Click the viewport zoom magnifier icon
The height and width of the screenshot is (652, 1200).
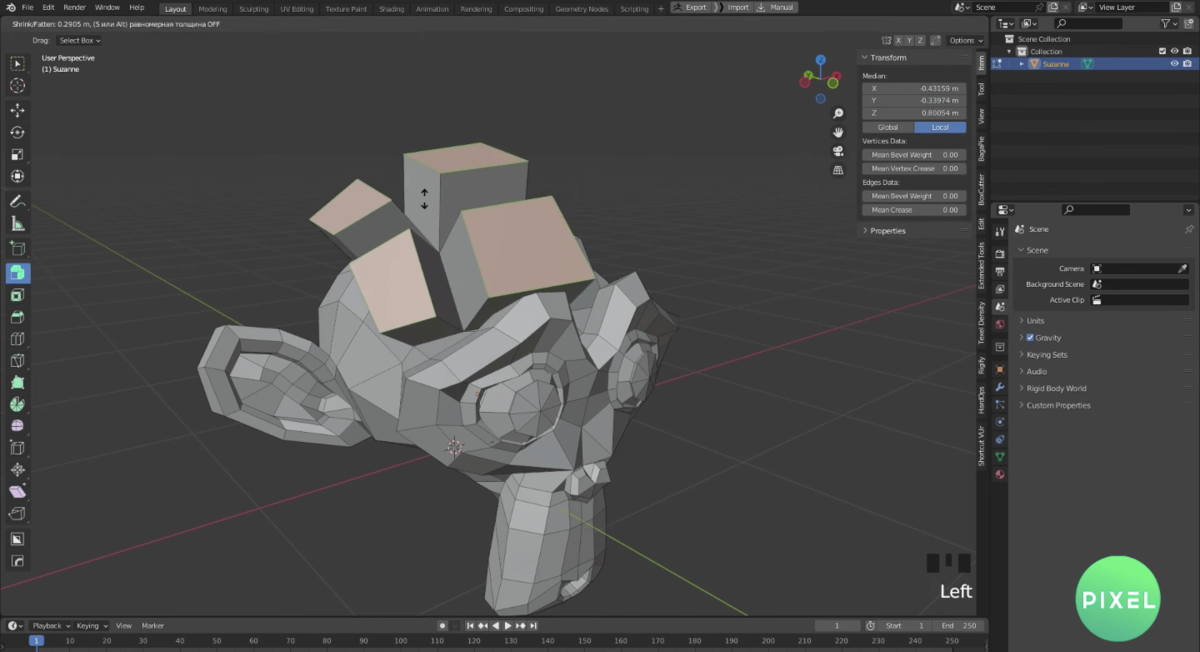pyautogui.click(x=838, y=114)
